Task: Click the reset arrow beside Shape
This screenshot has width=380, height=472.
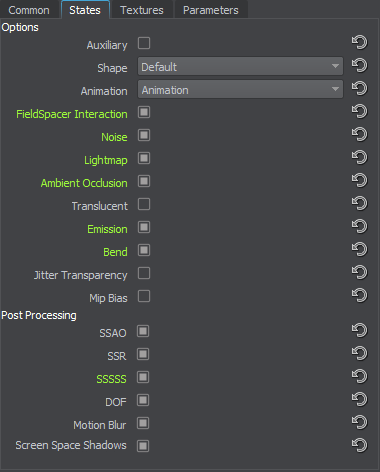Action: [x=359, y=66]
